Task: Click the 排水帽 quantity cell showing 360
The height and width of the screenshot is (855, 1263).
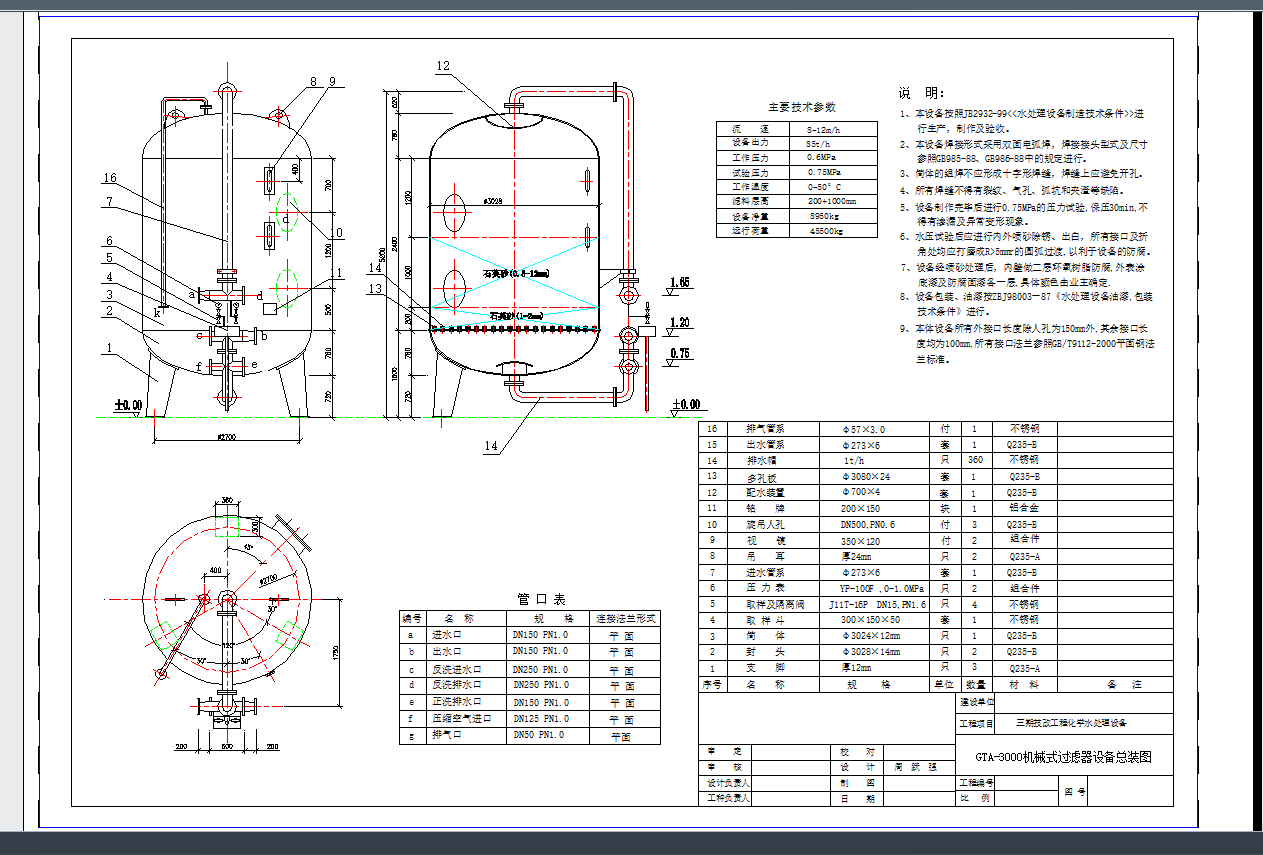Action: pos(974,459)
